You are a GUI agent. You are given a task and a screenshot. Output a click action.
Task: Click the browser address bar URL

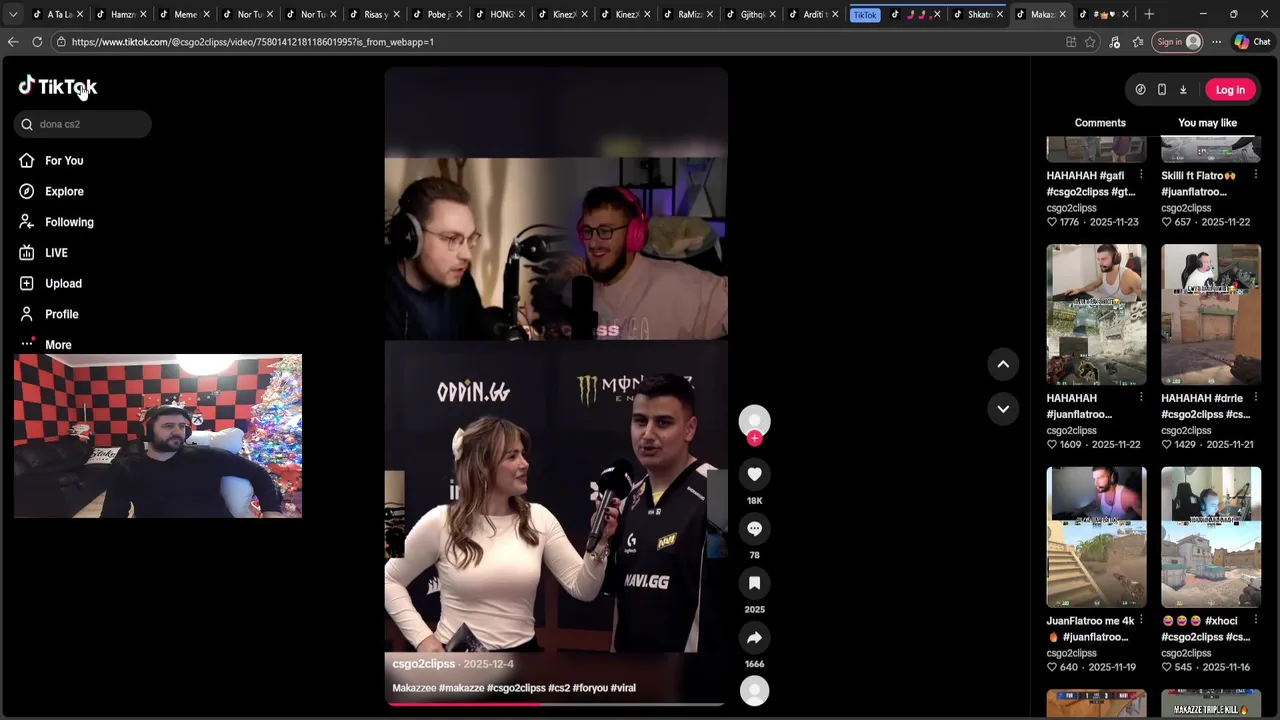253,42
